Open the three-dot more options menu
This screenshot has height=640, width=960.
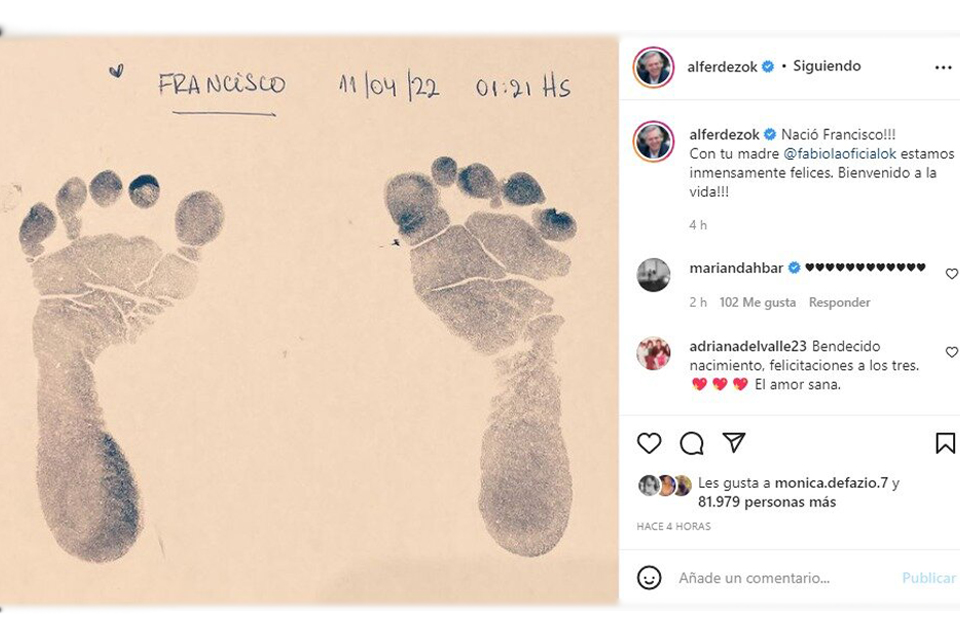(x=943, y=67)
